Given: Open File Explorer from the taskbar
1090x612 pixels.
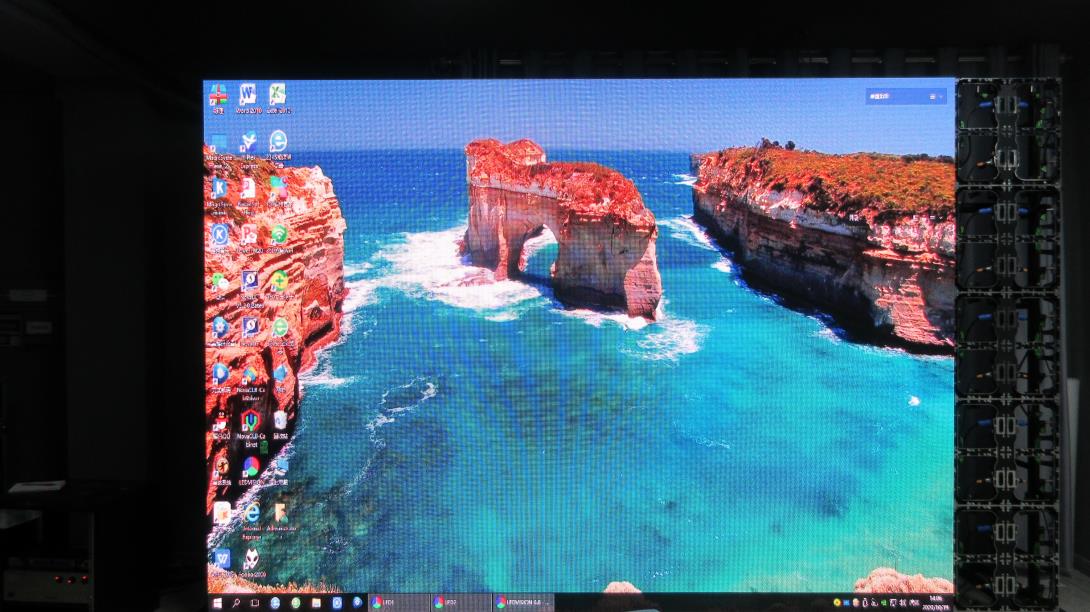Looking at the screenshot, I should pos(316,603).
